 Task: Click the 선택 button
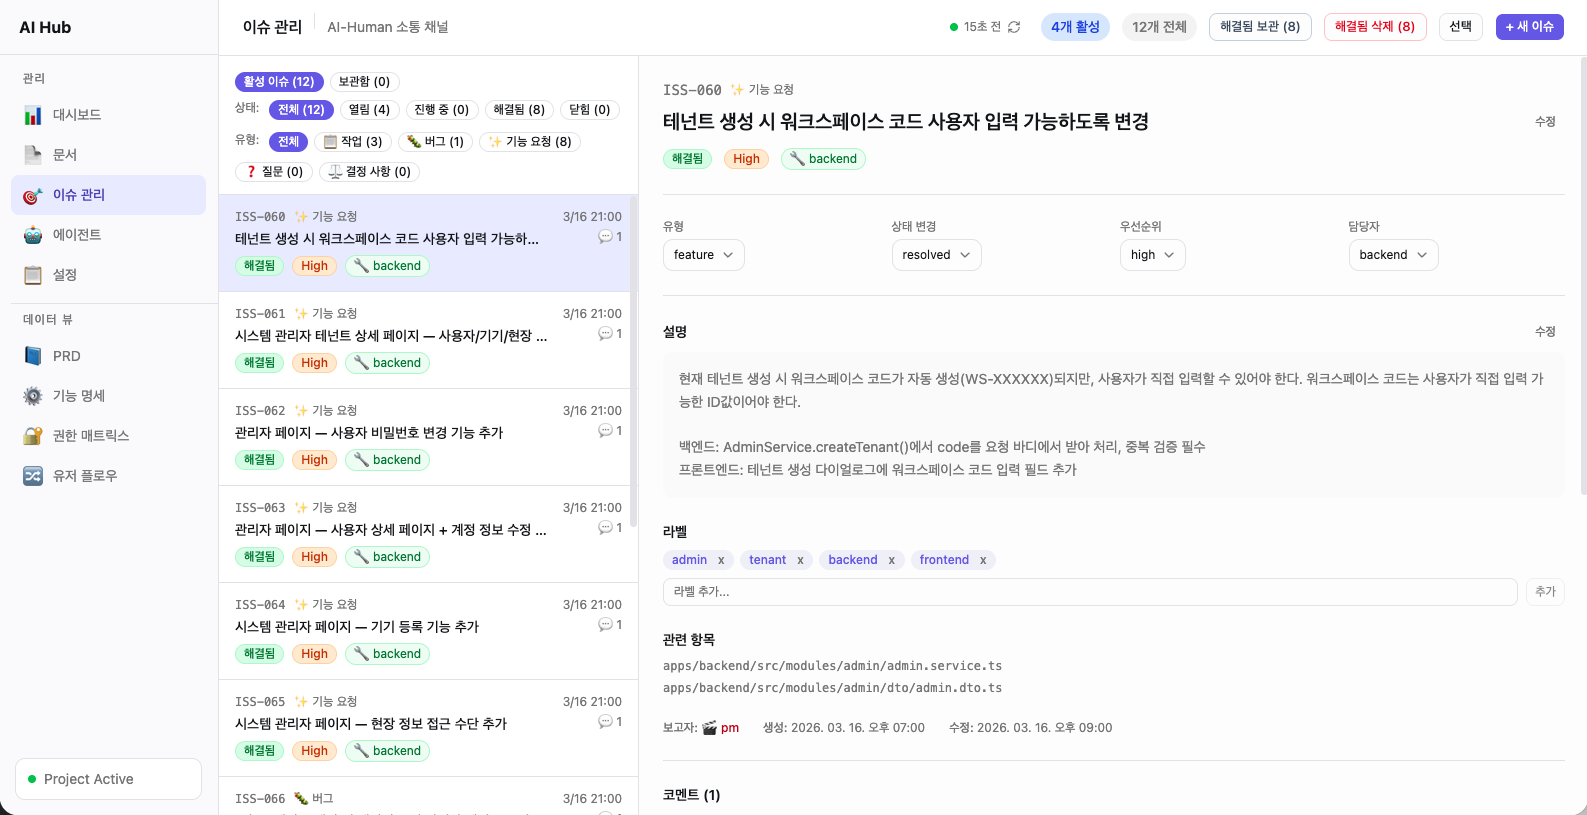coord(1461,27)
